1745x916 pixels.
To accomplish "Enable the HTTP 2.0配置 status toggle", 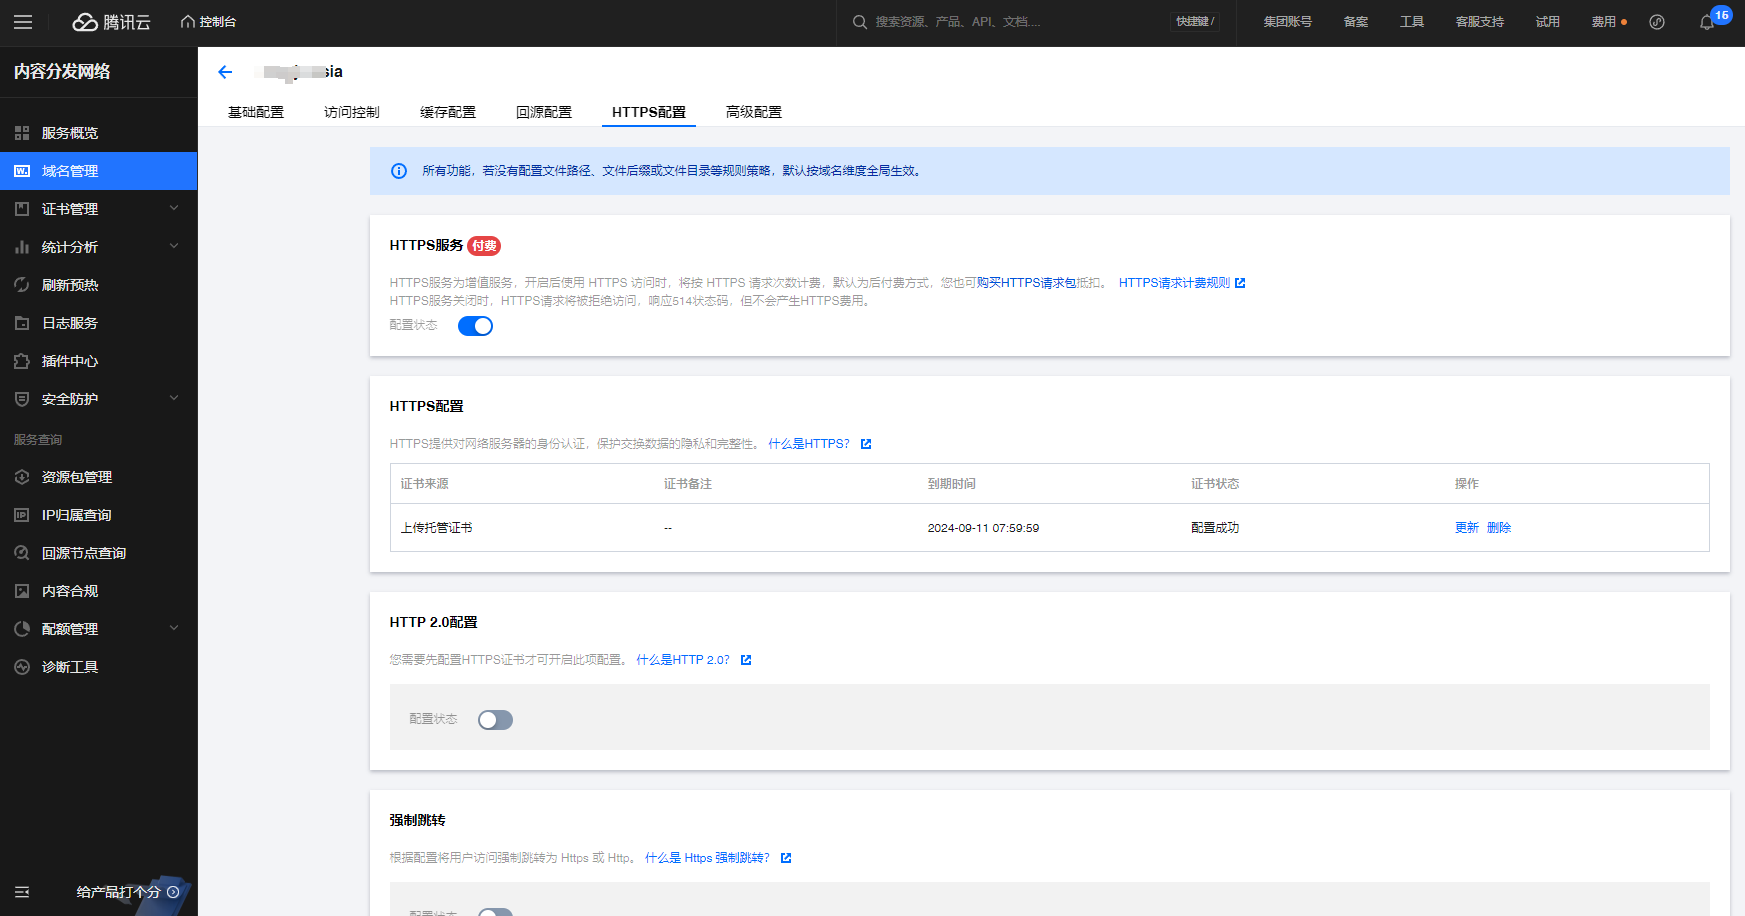I will pyautogui.click(x=495, y=720).
